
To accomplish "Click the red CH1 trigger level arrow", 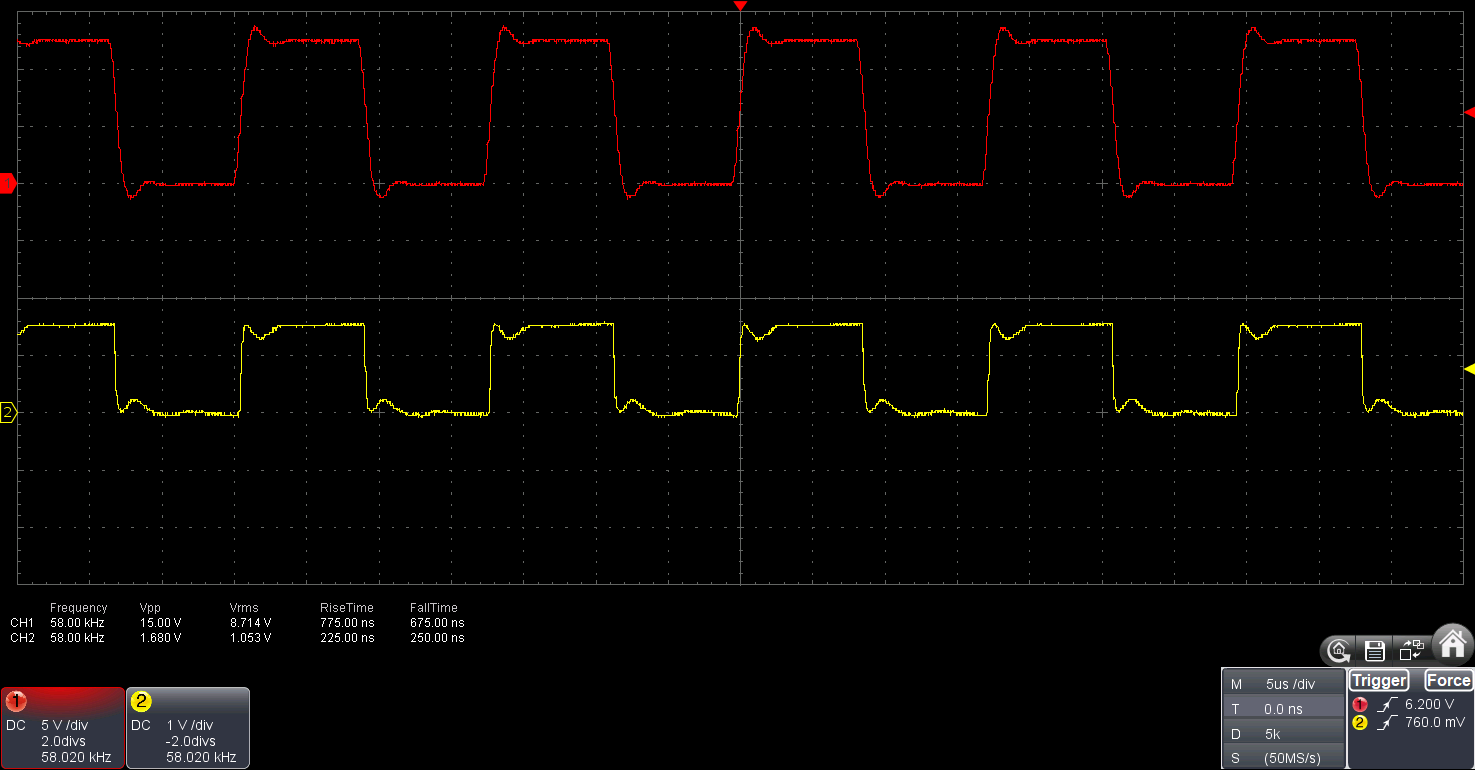I will 1469,113.
